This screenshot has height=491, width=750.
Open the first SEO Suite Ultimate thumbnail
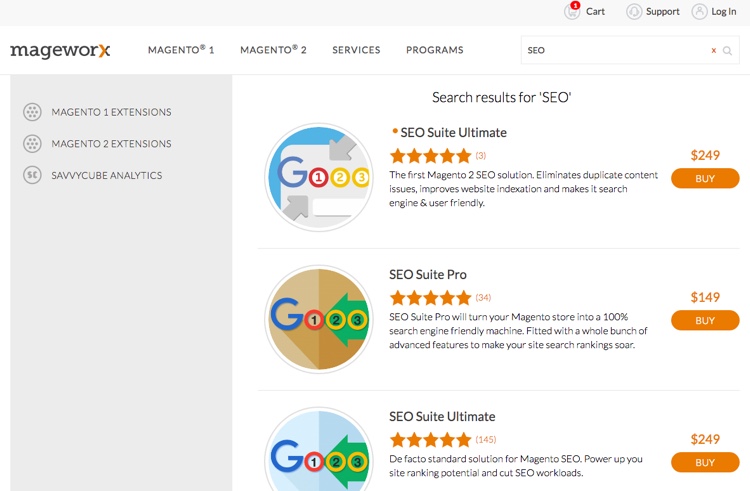pos(319,178)
